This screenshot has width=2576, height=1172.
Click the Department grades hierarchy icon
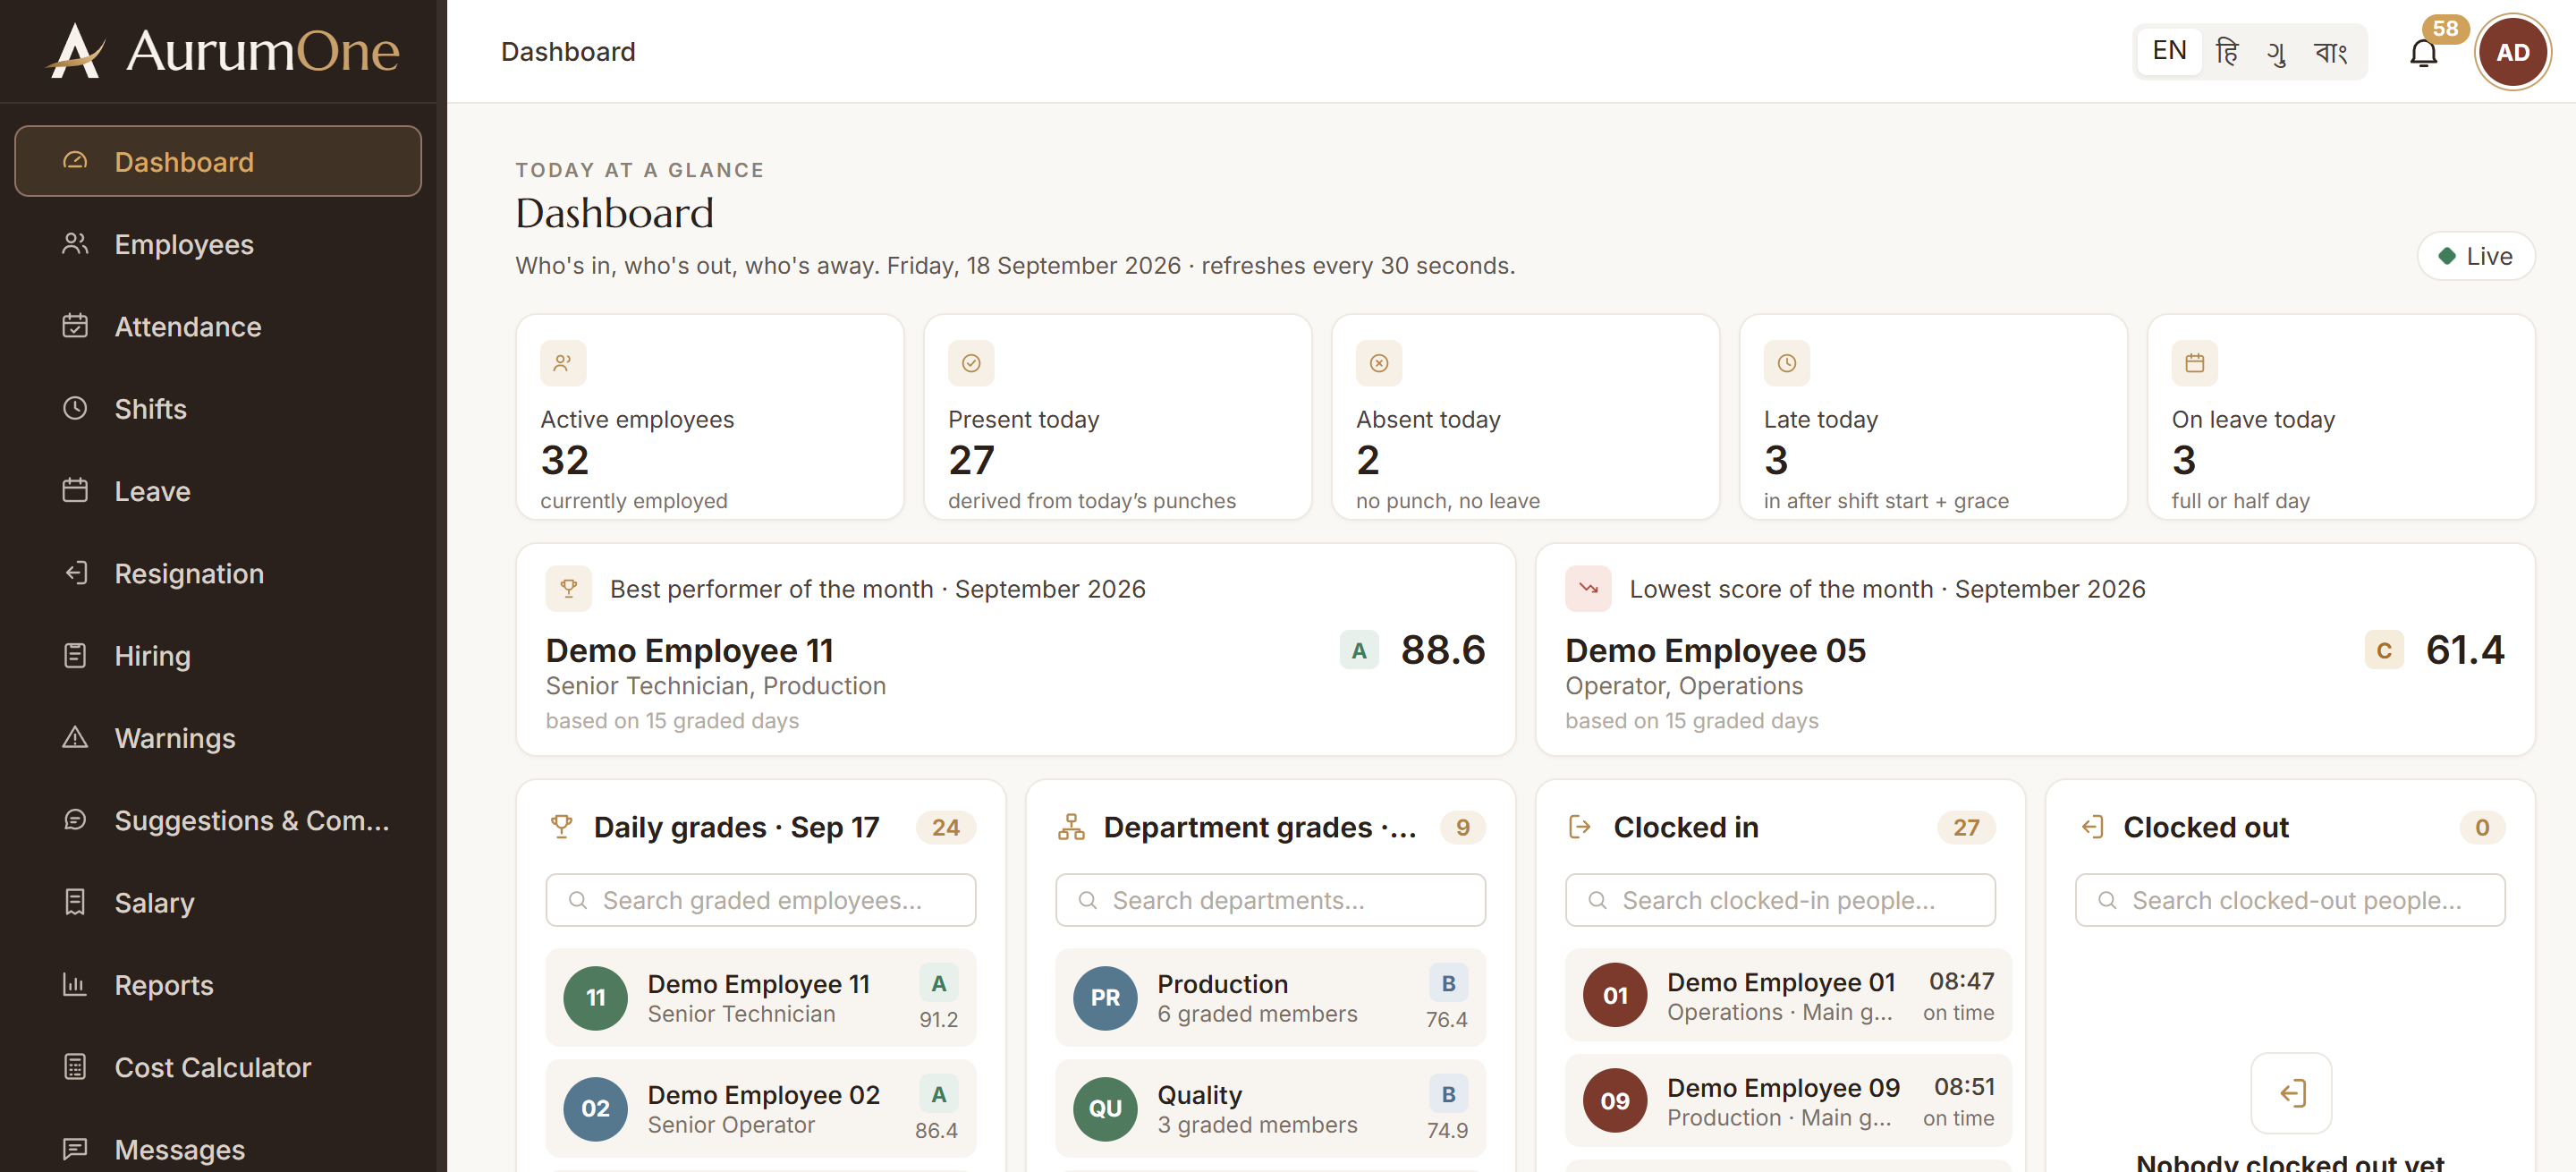(1071, 827)
